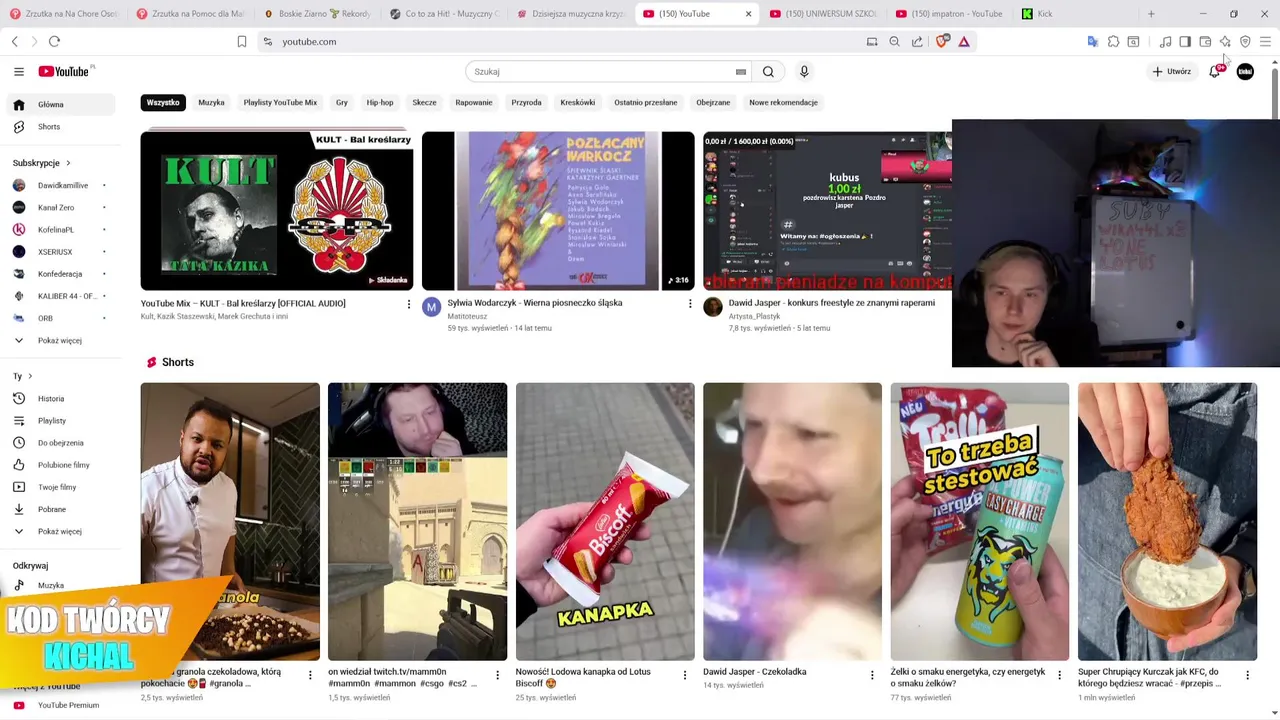Open options for the Żelki o smaku energetyka short
The width and height of the screenshot is (1280, 720).
[1059, 676]
